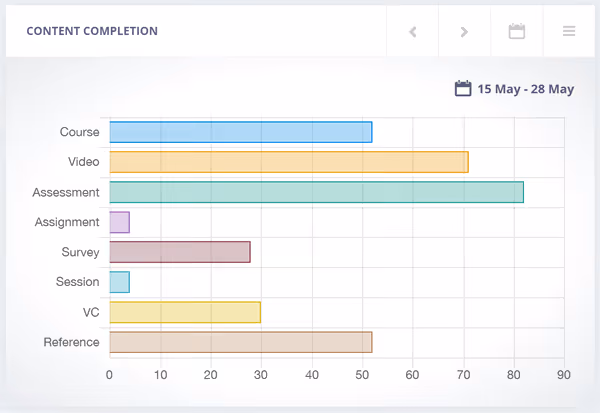Select the yellow VC bar
The width and height of the screenshot is (600, 413).
coord(185,312)
